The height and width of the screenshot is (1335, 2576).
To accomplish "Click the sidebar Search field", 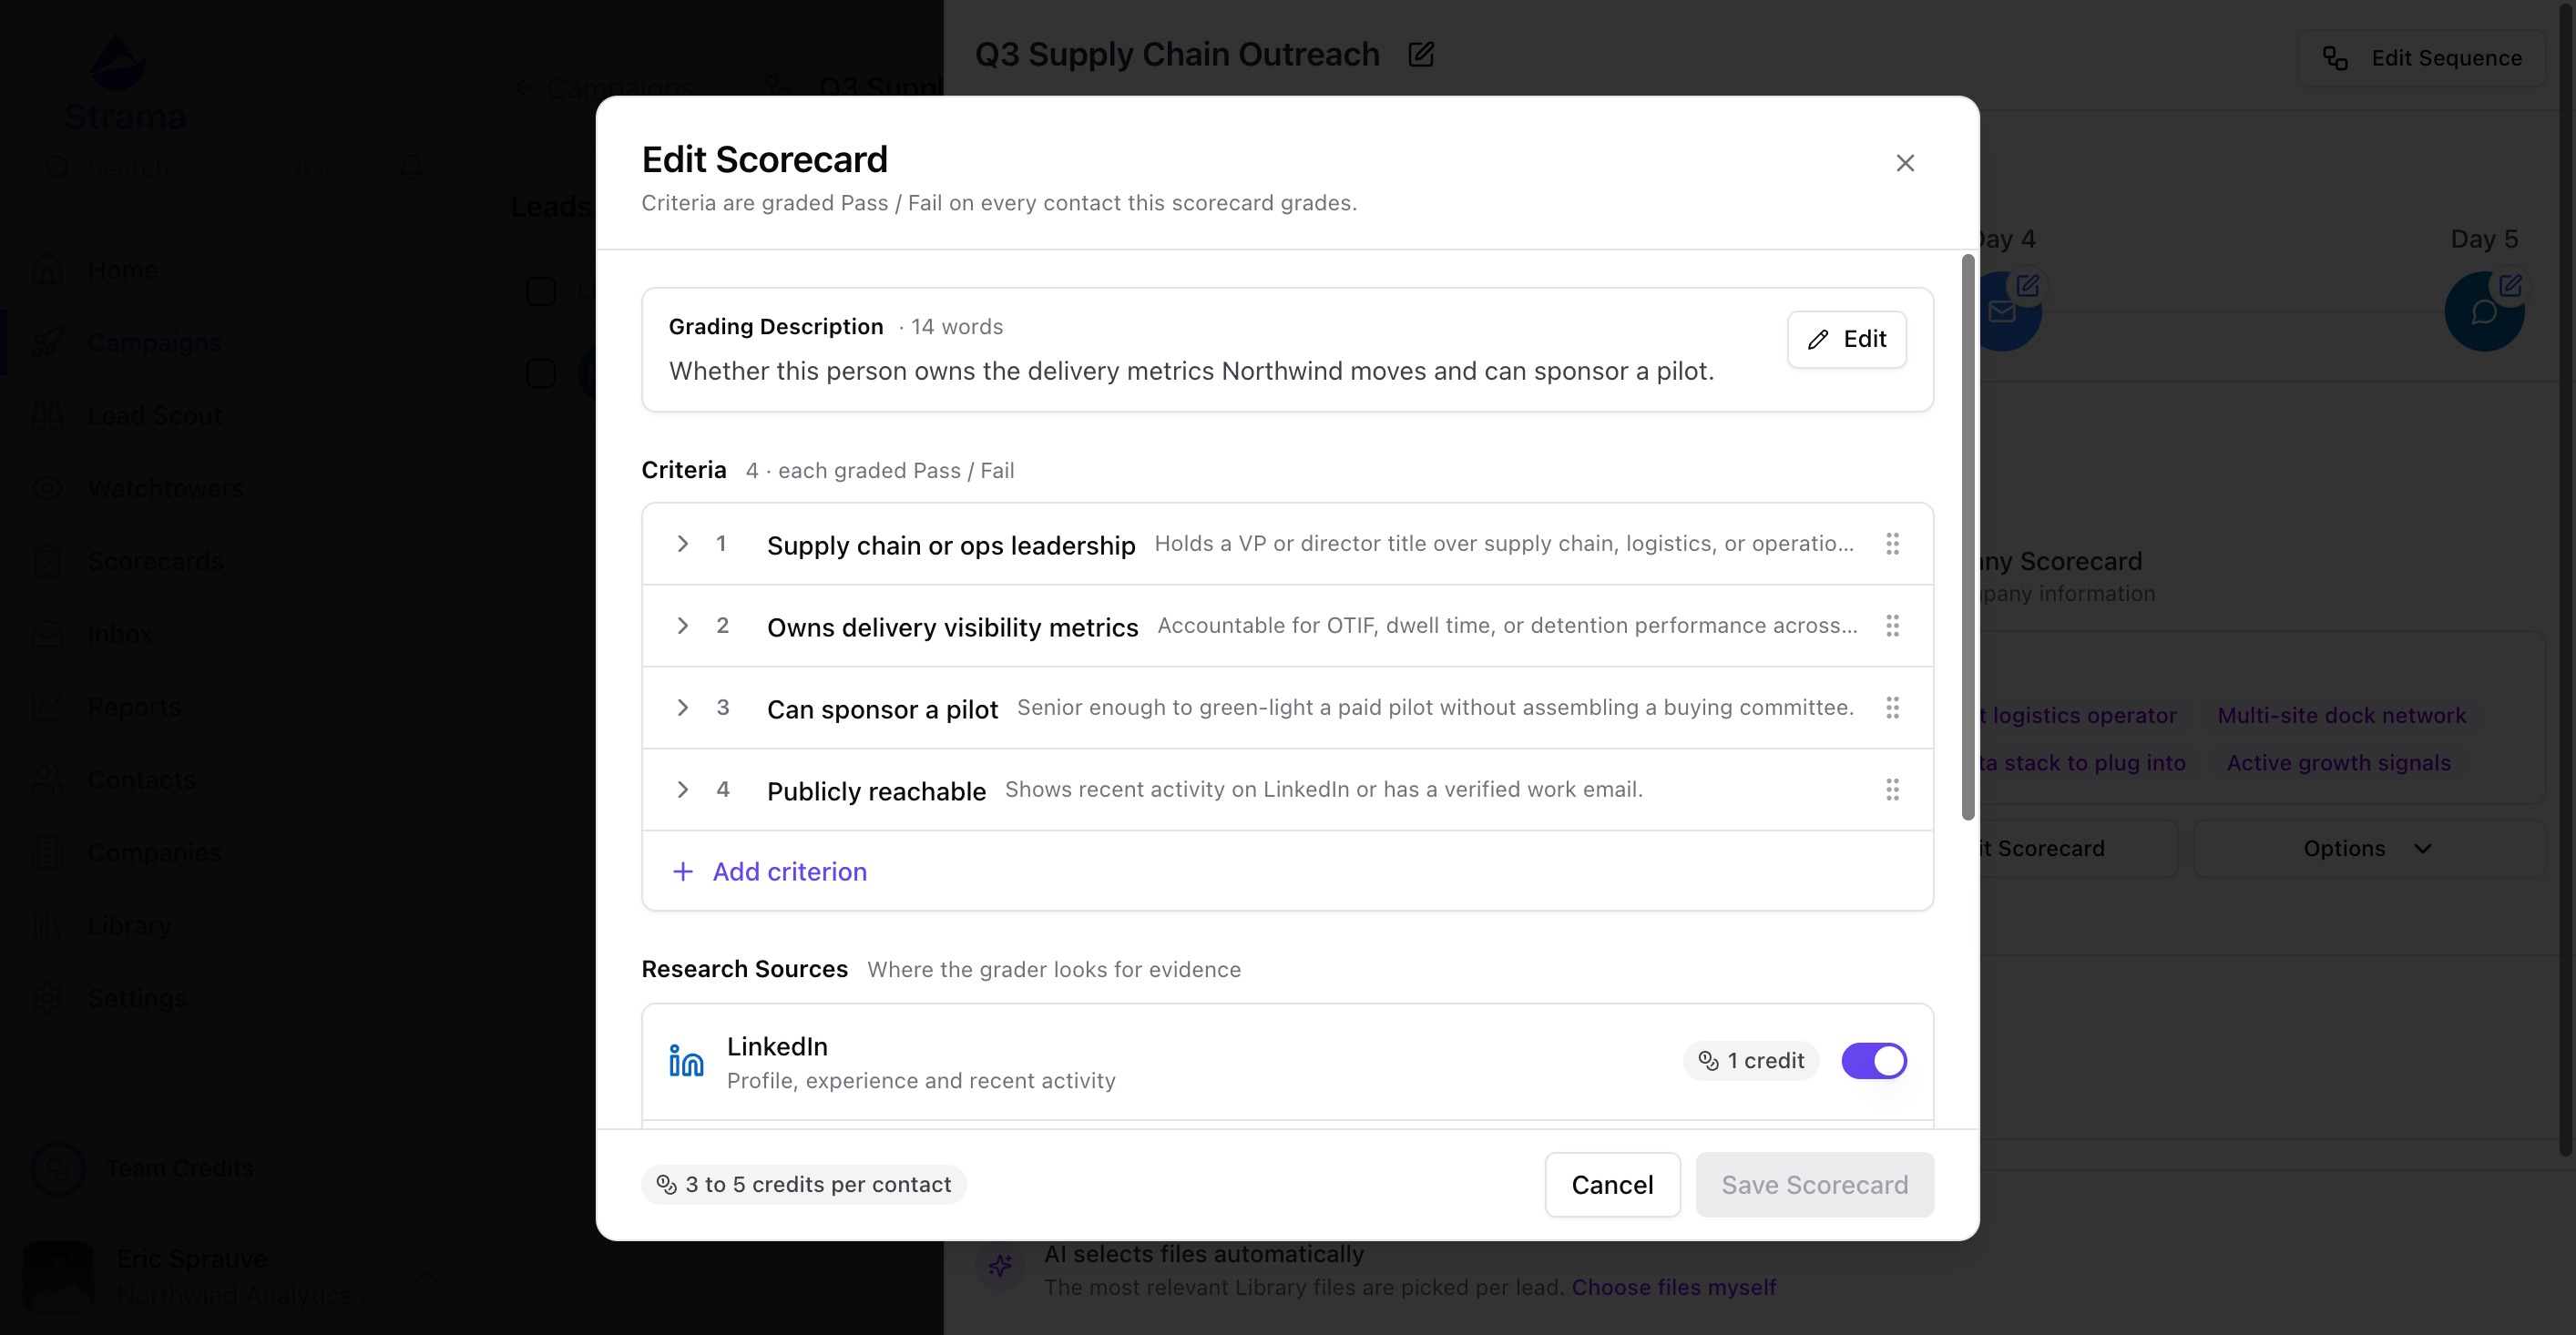I will click(192, 167).
